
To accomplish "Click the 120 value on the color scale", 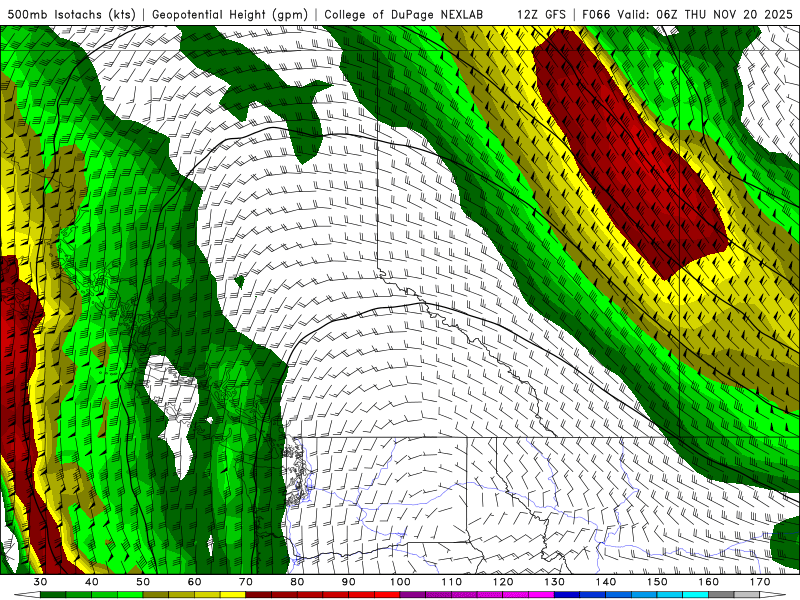I will point(503,582).
